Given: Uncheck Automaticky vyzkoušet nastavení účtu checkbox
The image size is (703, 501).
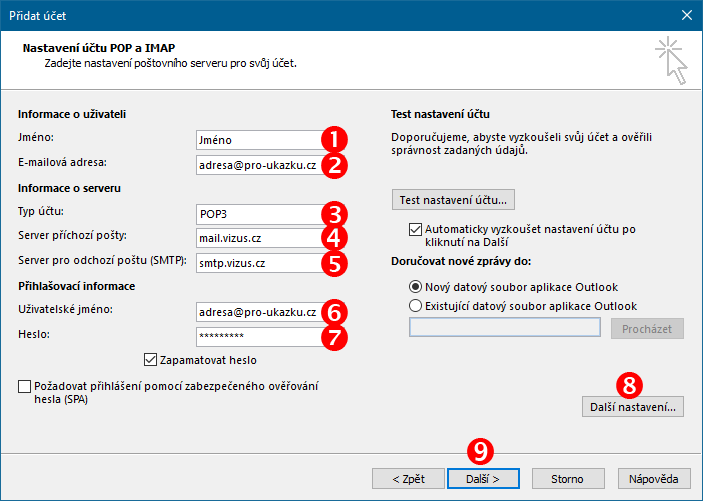Looking at the screenshot, I should pos(415,229).
